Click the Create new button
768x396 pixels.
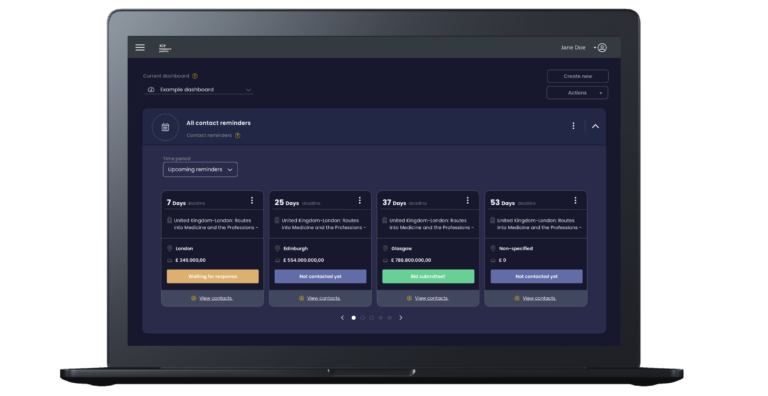(x=577, y=76)
